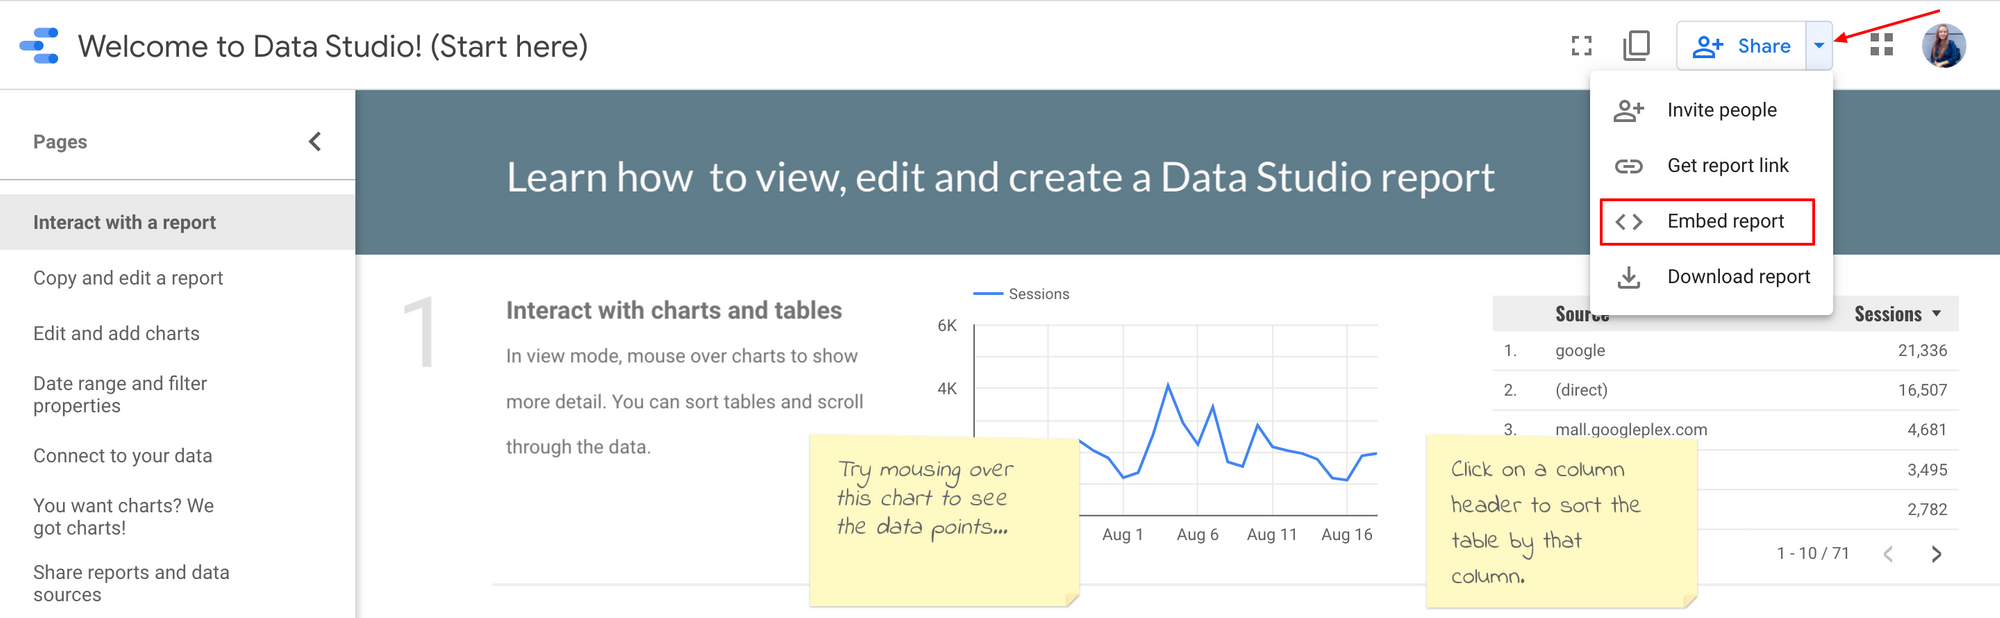
Task: Click the Share button
Action: [x=1741, y=46]
